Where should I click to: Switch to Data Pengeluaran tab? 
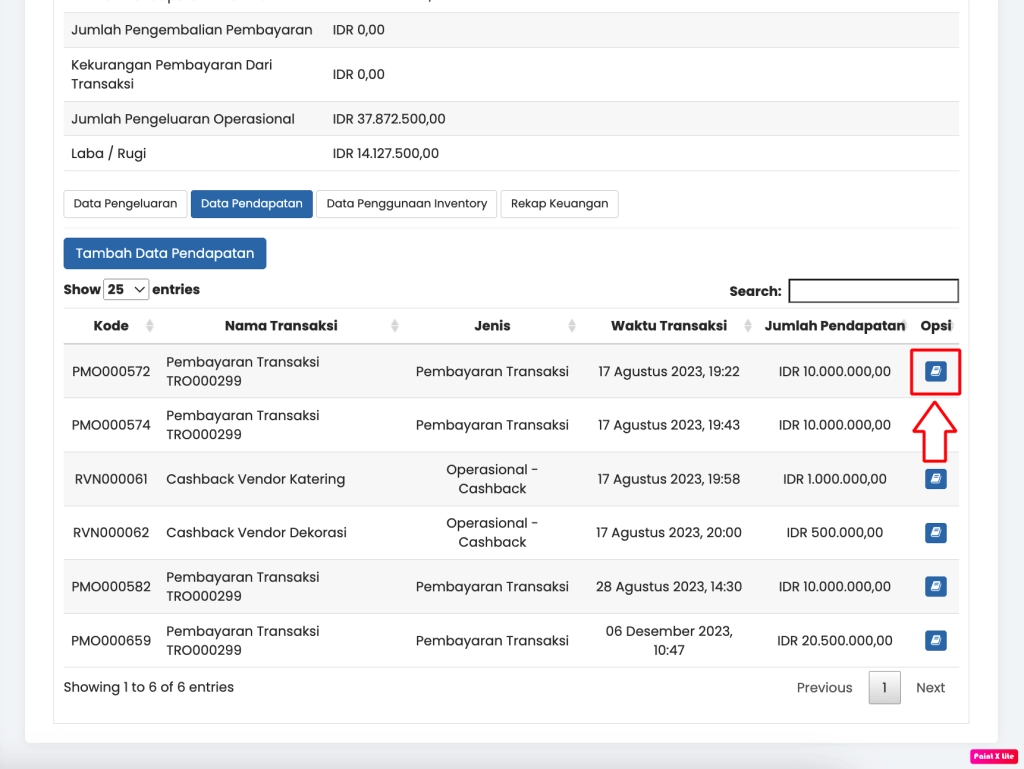pos(125,204)
